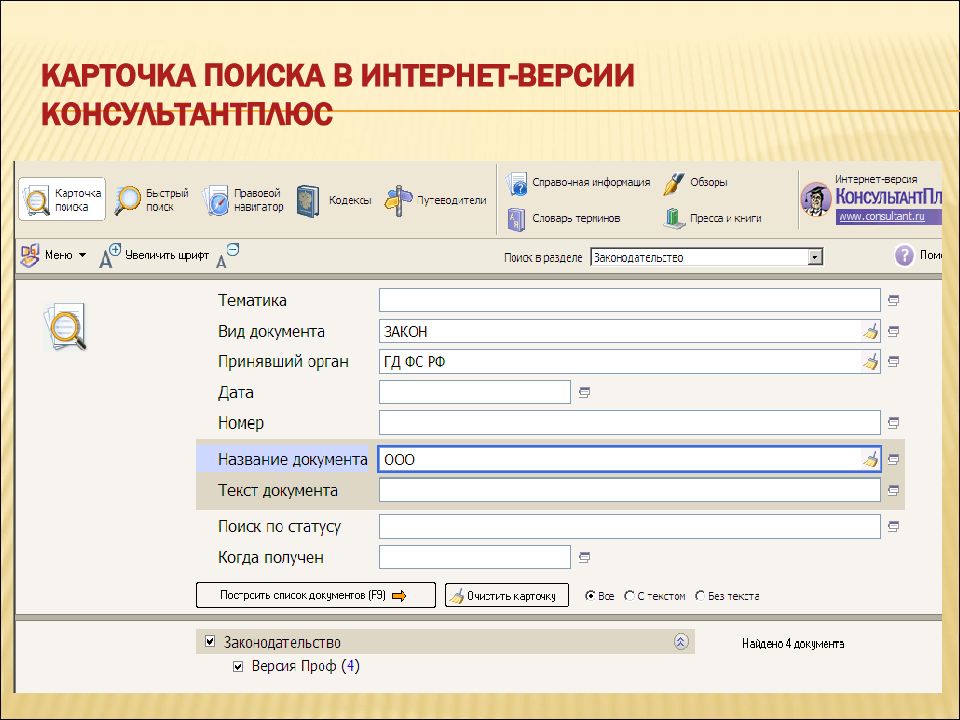This screenshot has width=960, height=720.
Task: Open Правовой навигатор
Action: [x=243, y=200]
